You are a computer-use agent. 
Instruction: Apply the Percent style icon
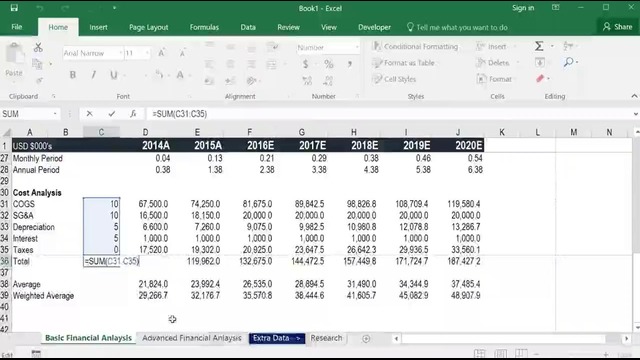329,64
